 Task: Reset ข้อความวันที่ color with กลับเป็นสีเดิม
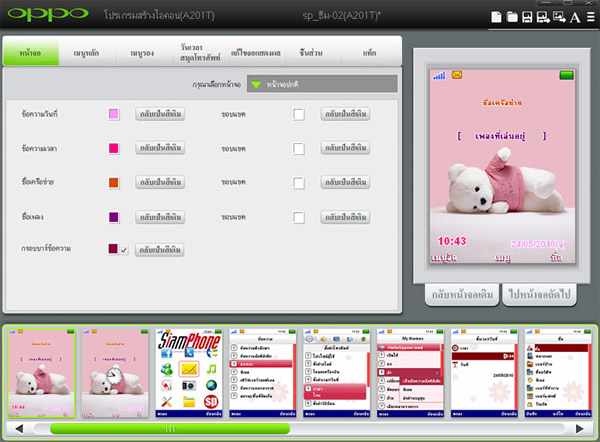[x=160, y=115]
